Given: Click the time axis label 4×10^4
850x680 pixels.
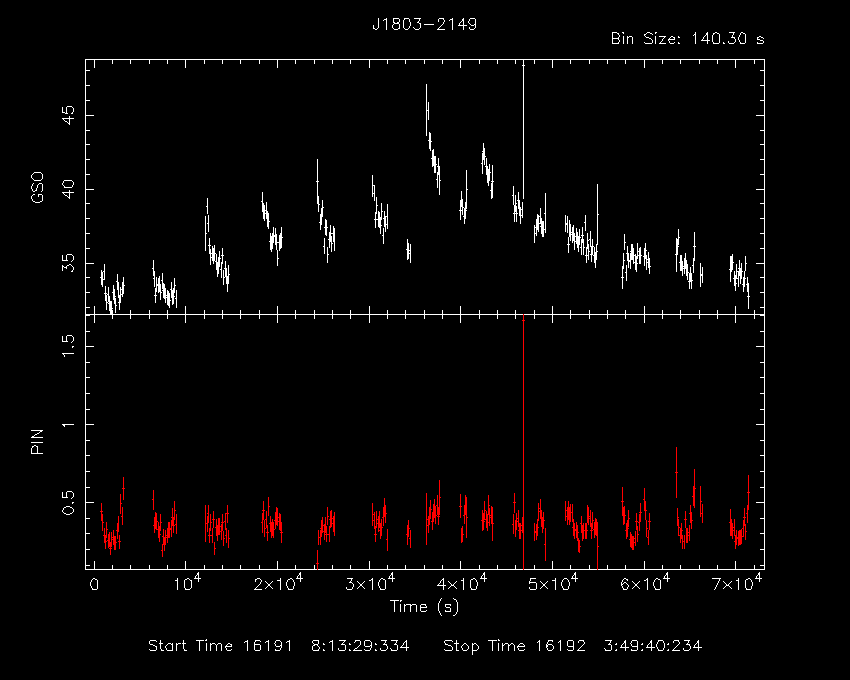Looking at the screenshot, I should [x=462, y=583].
